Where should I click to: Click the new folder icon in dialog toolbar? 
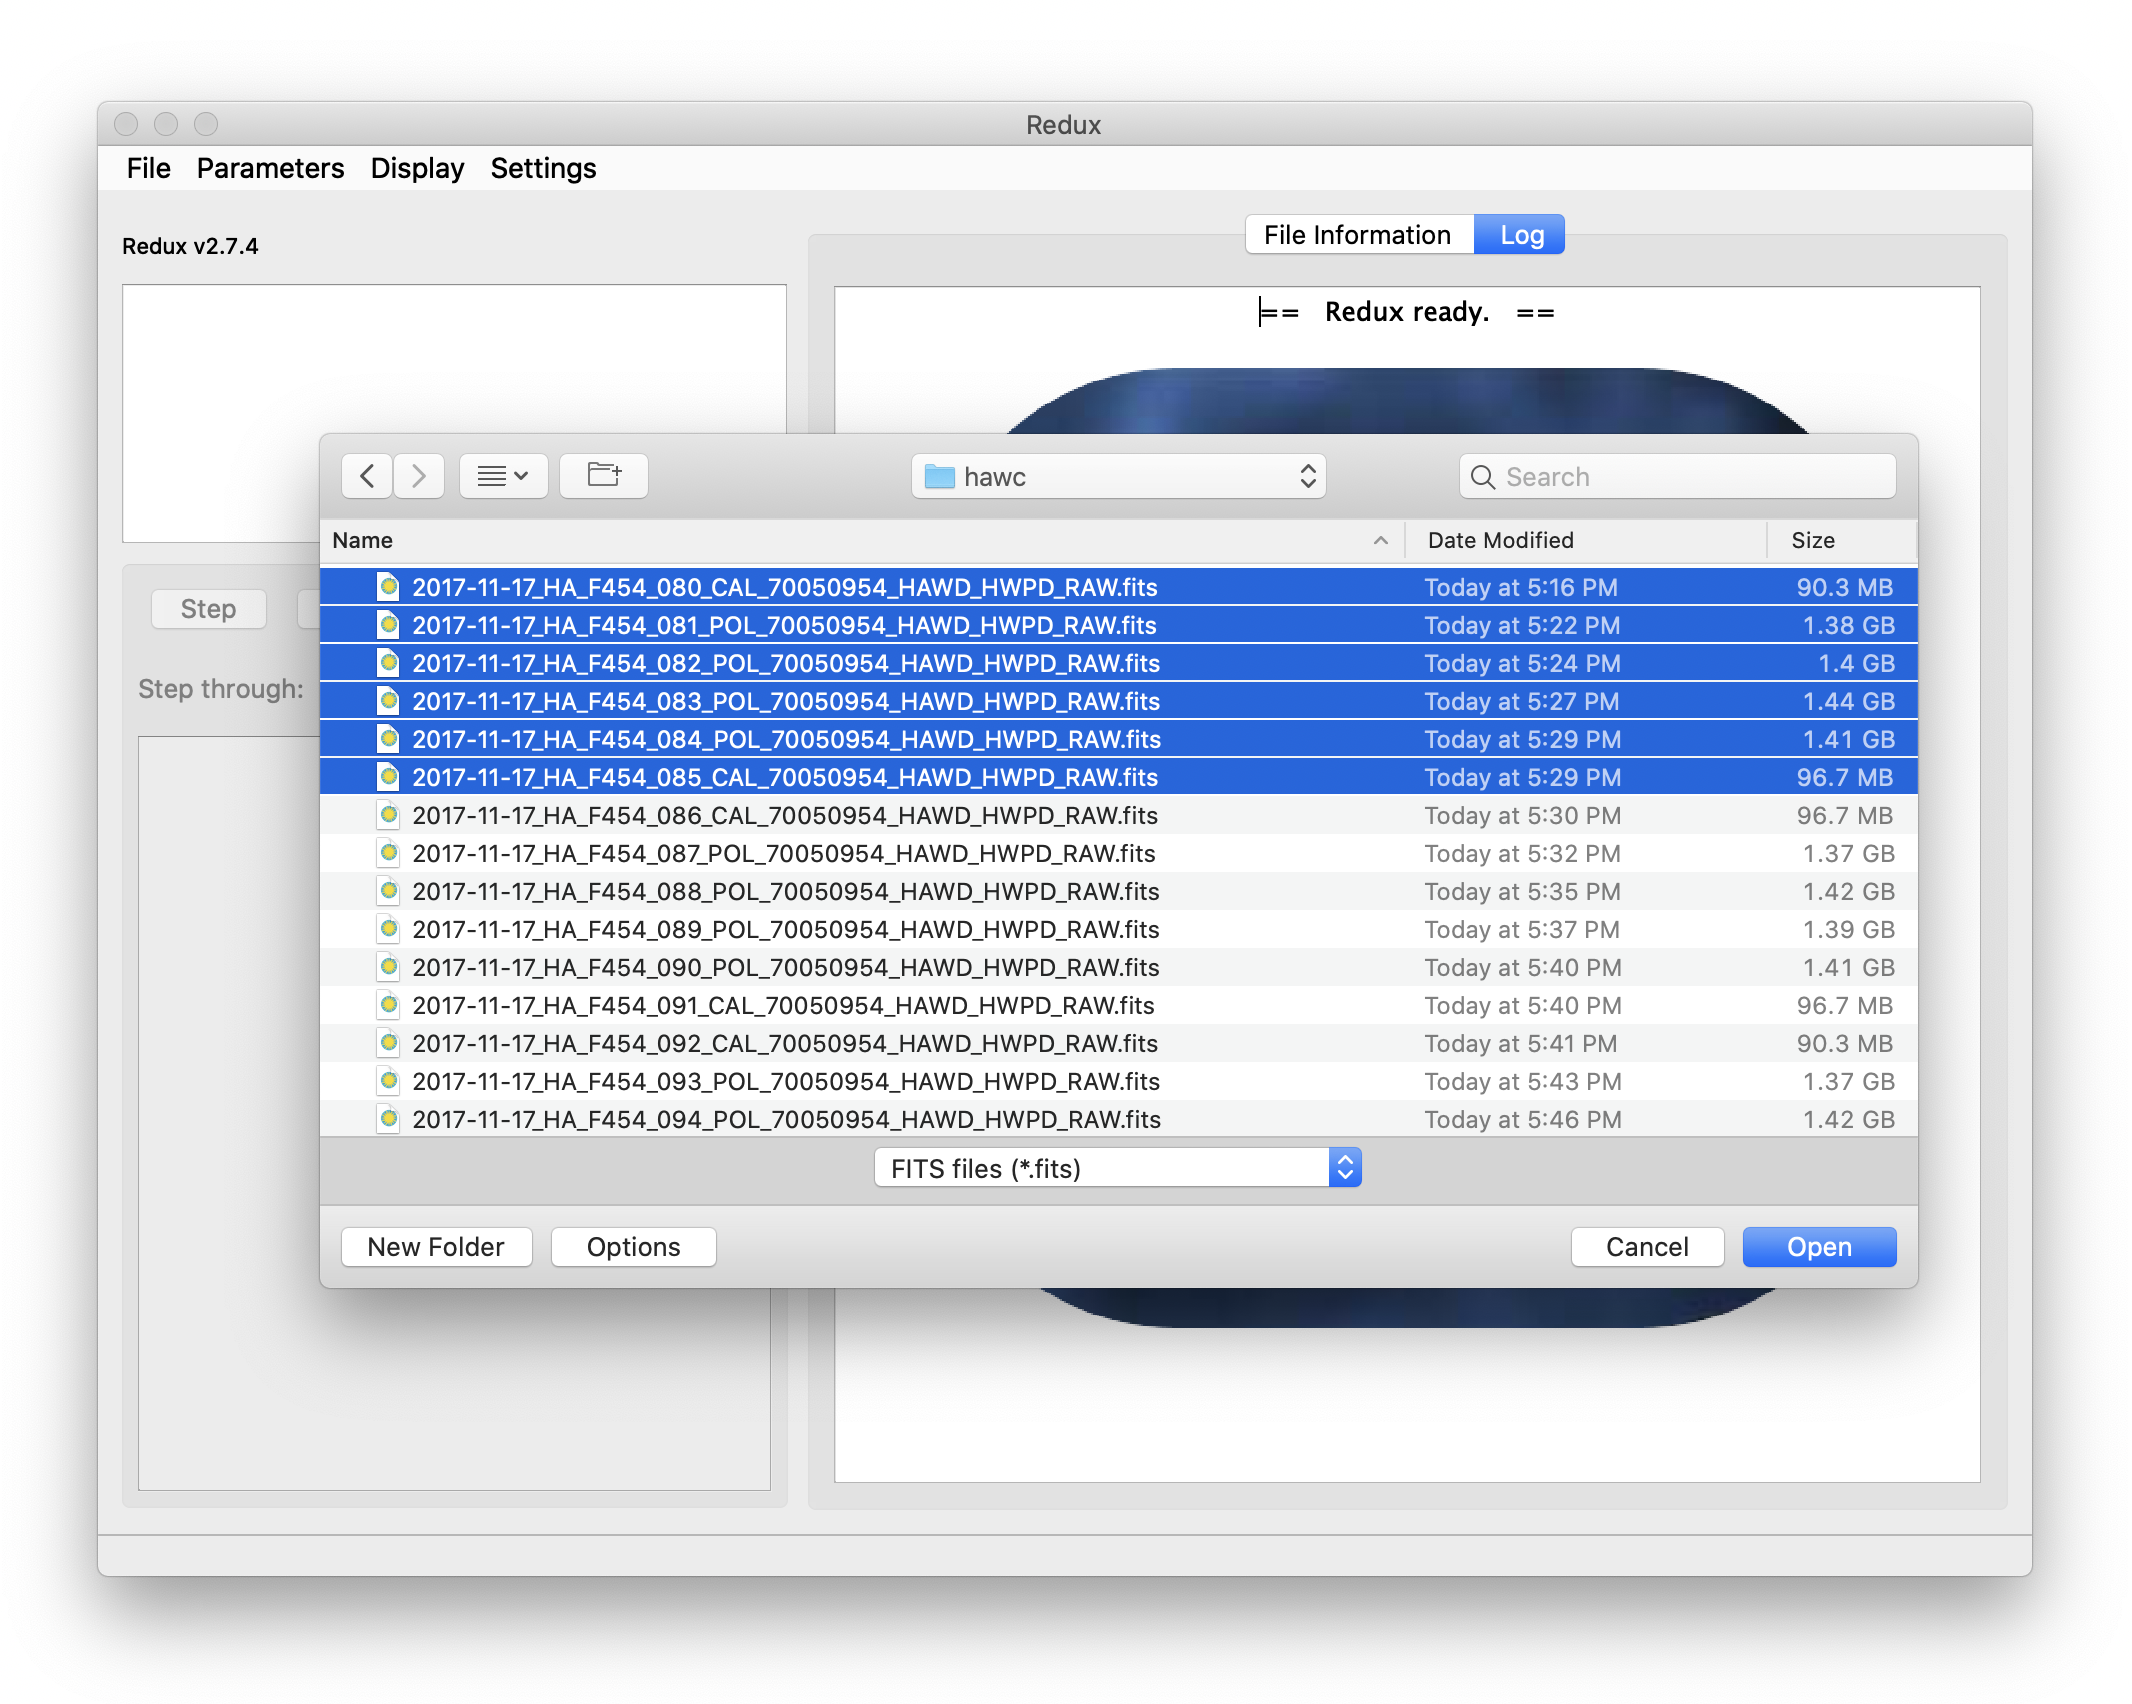pos(604,476)
